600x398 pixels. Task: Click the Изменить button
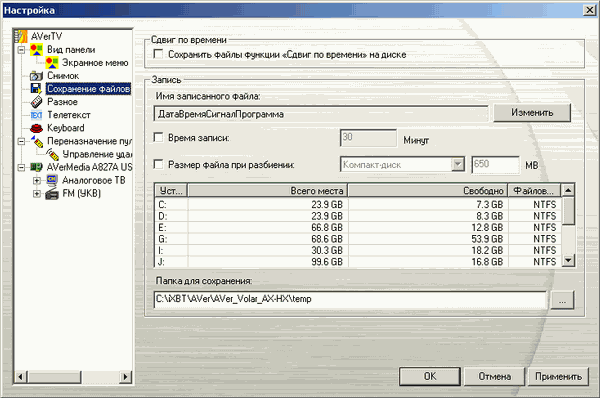tap(532, 113)
